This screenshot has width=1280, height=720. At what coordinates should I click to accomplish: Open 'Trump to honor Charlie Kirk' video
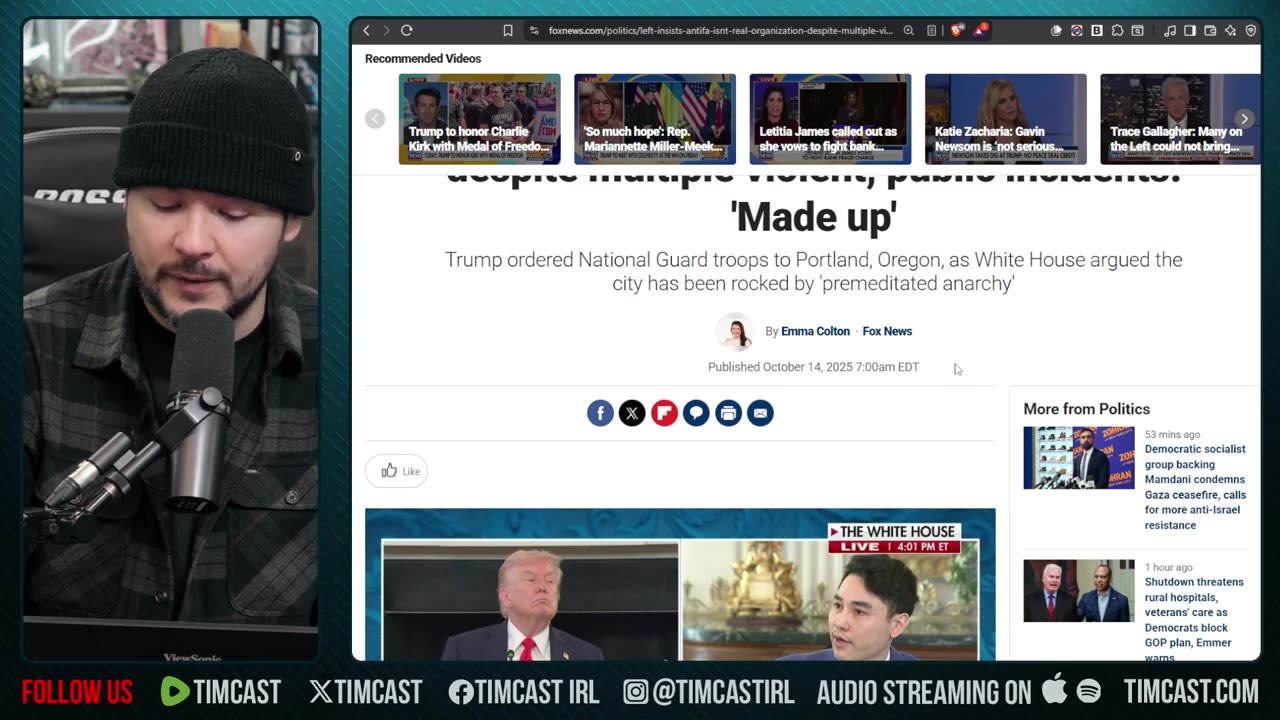point(480,119)
